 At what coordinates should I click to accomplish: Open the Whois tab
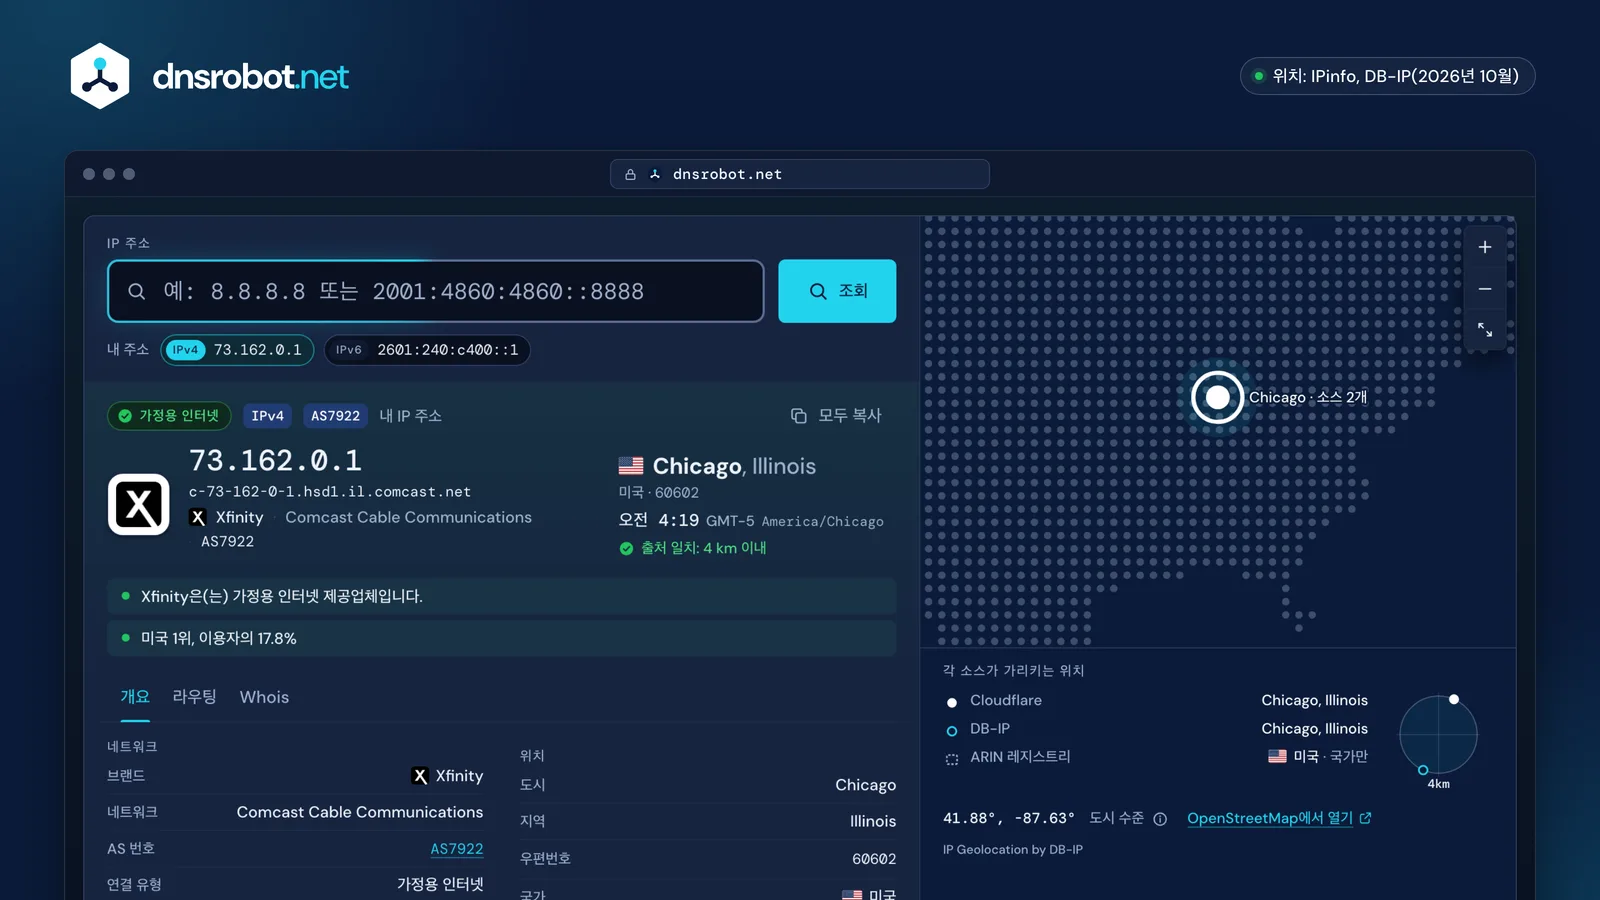point(264,697)
